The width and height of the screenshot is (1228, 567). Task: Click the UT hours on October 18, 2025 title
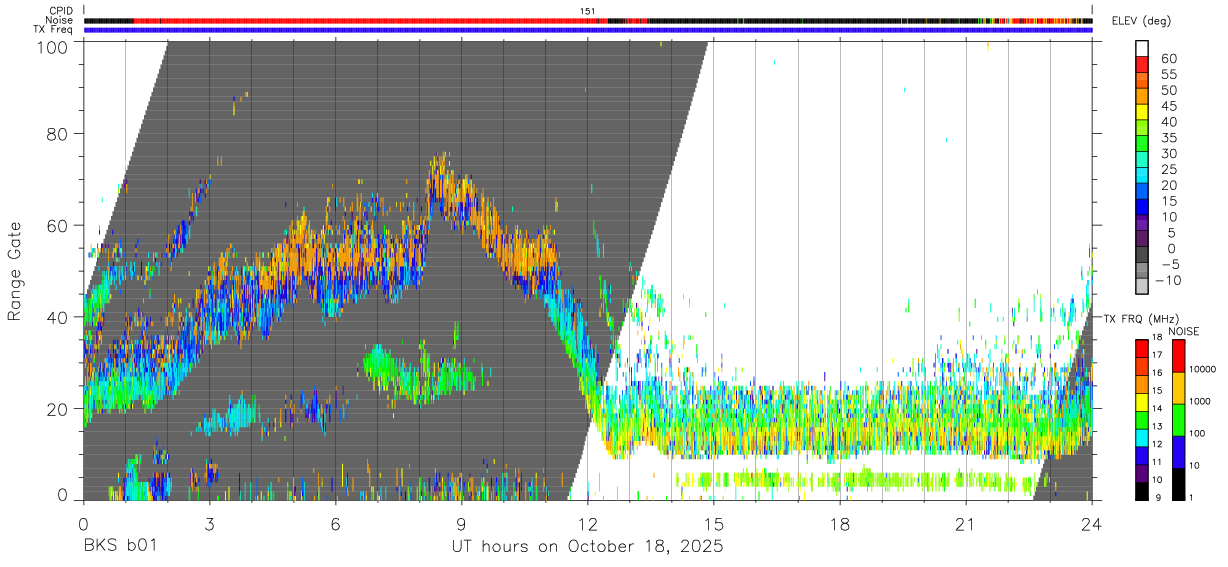[587, 547]
